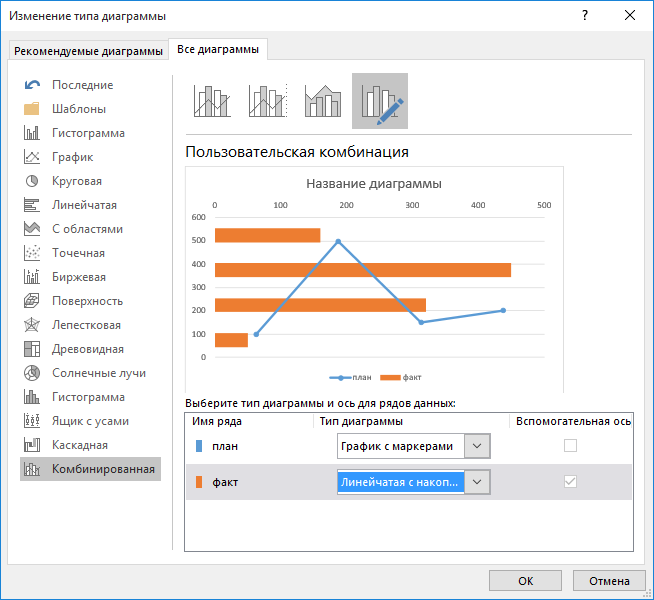Click the help question mark icon
The height and width of the screenshot is (600, 654).
pos(585,15)
